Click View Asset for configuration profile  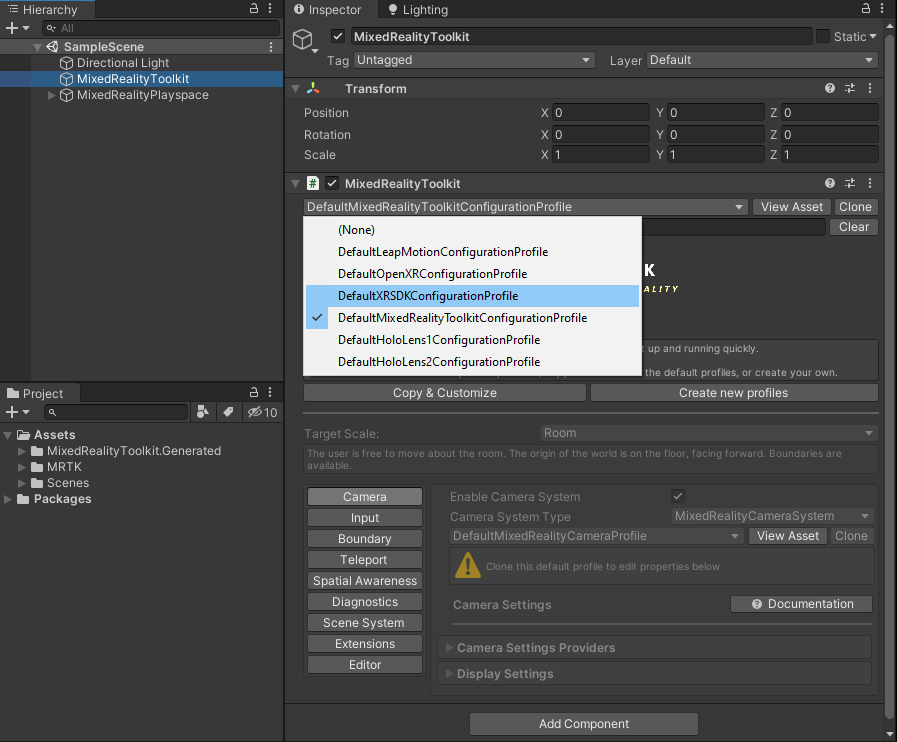click(x=792, y=207)
